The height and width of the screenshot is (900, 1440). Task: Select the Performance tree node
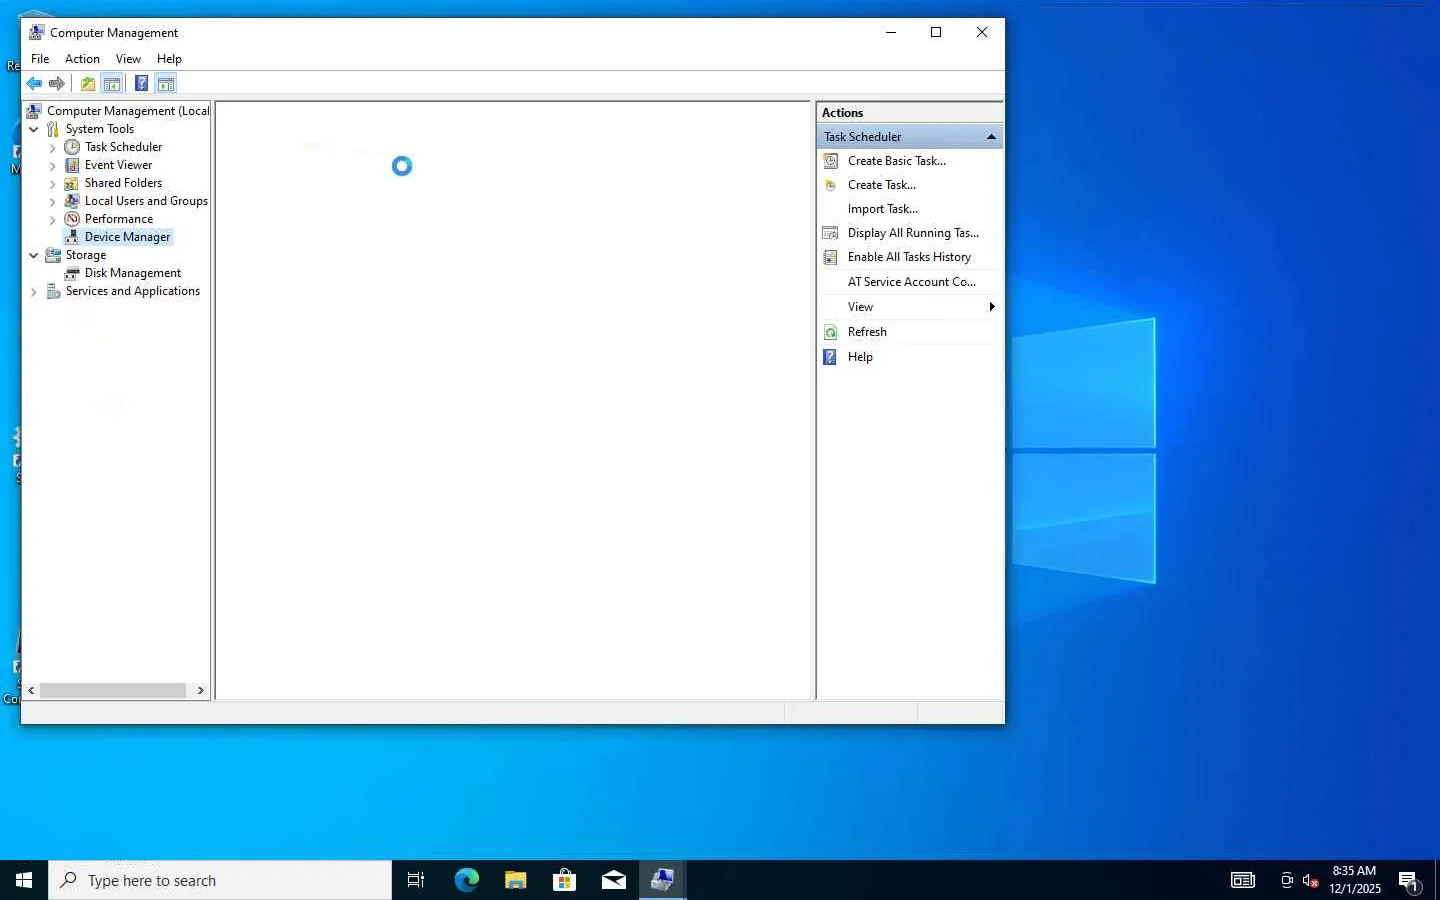118,219
